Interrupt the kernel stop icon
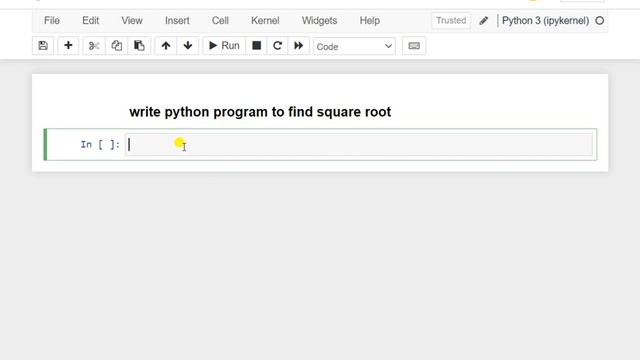Screen dimensions: 640x360 [x=256, y=46]
